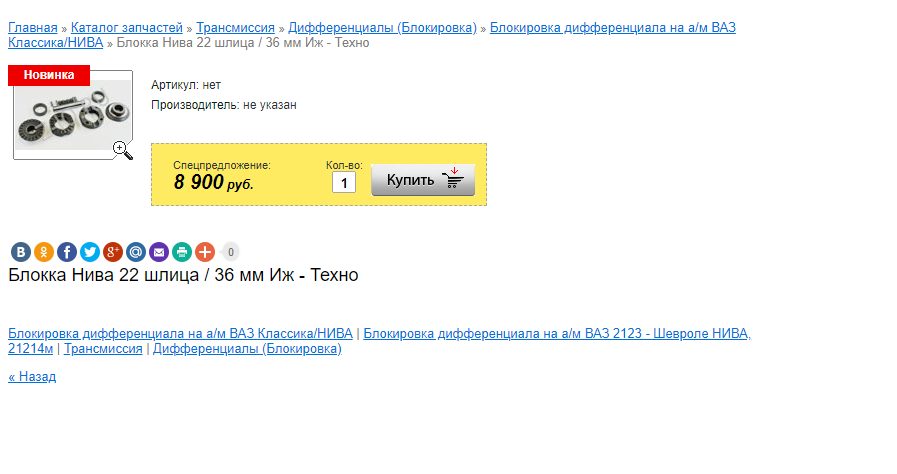Send product by email envelope icon
The image size is (897, 474).
tap(158, 252)
